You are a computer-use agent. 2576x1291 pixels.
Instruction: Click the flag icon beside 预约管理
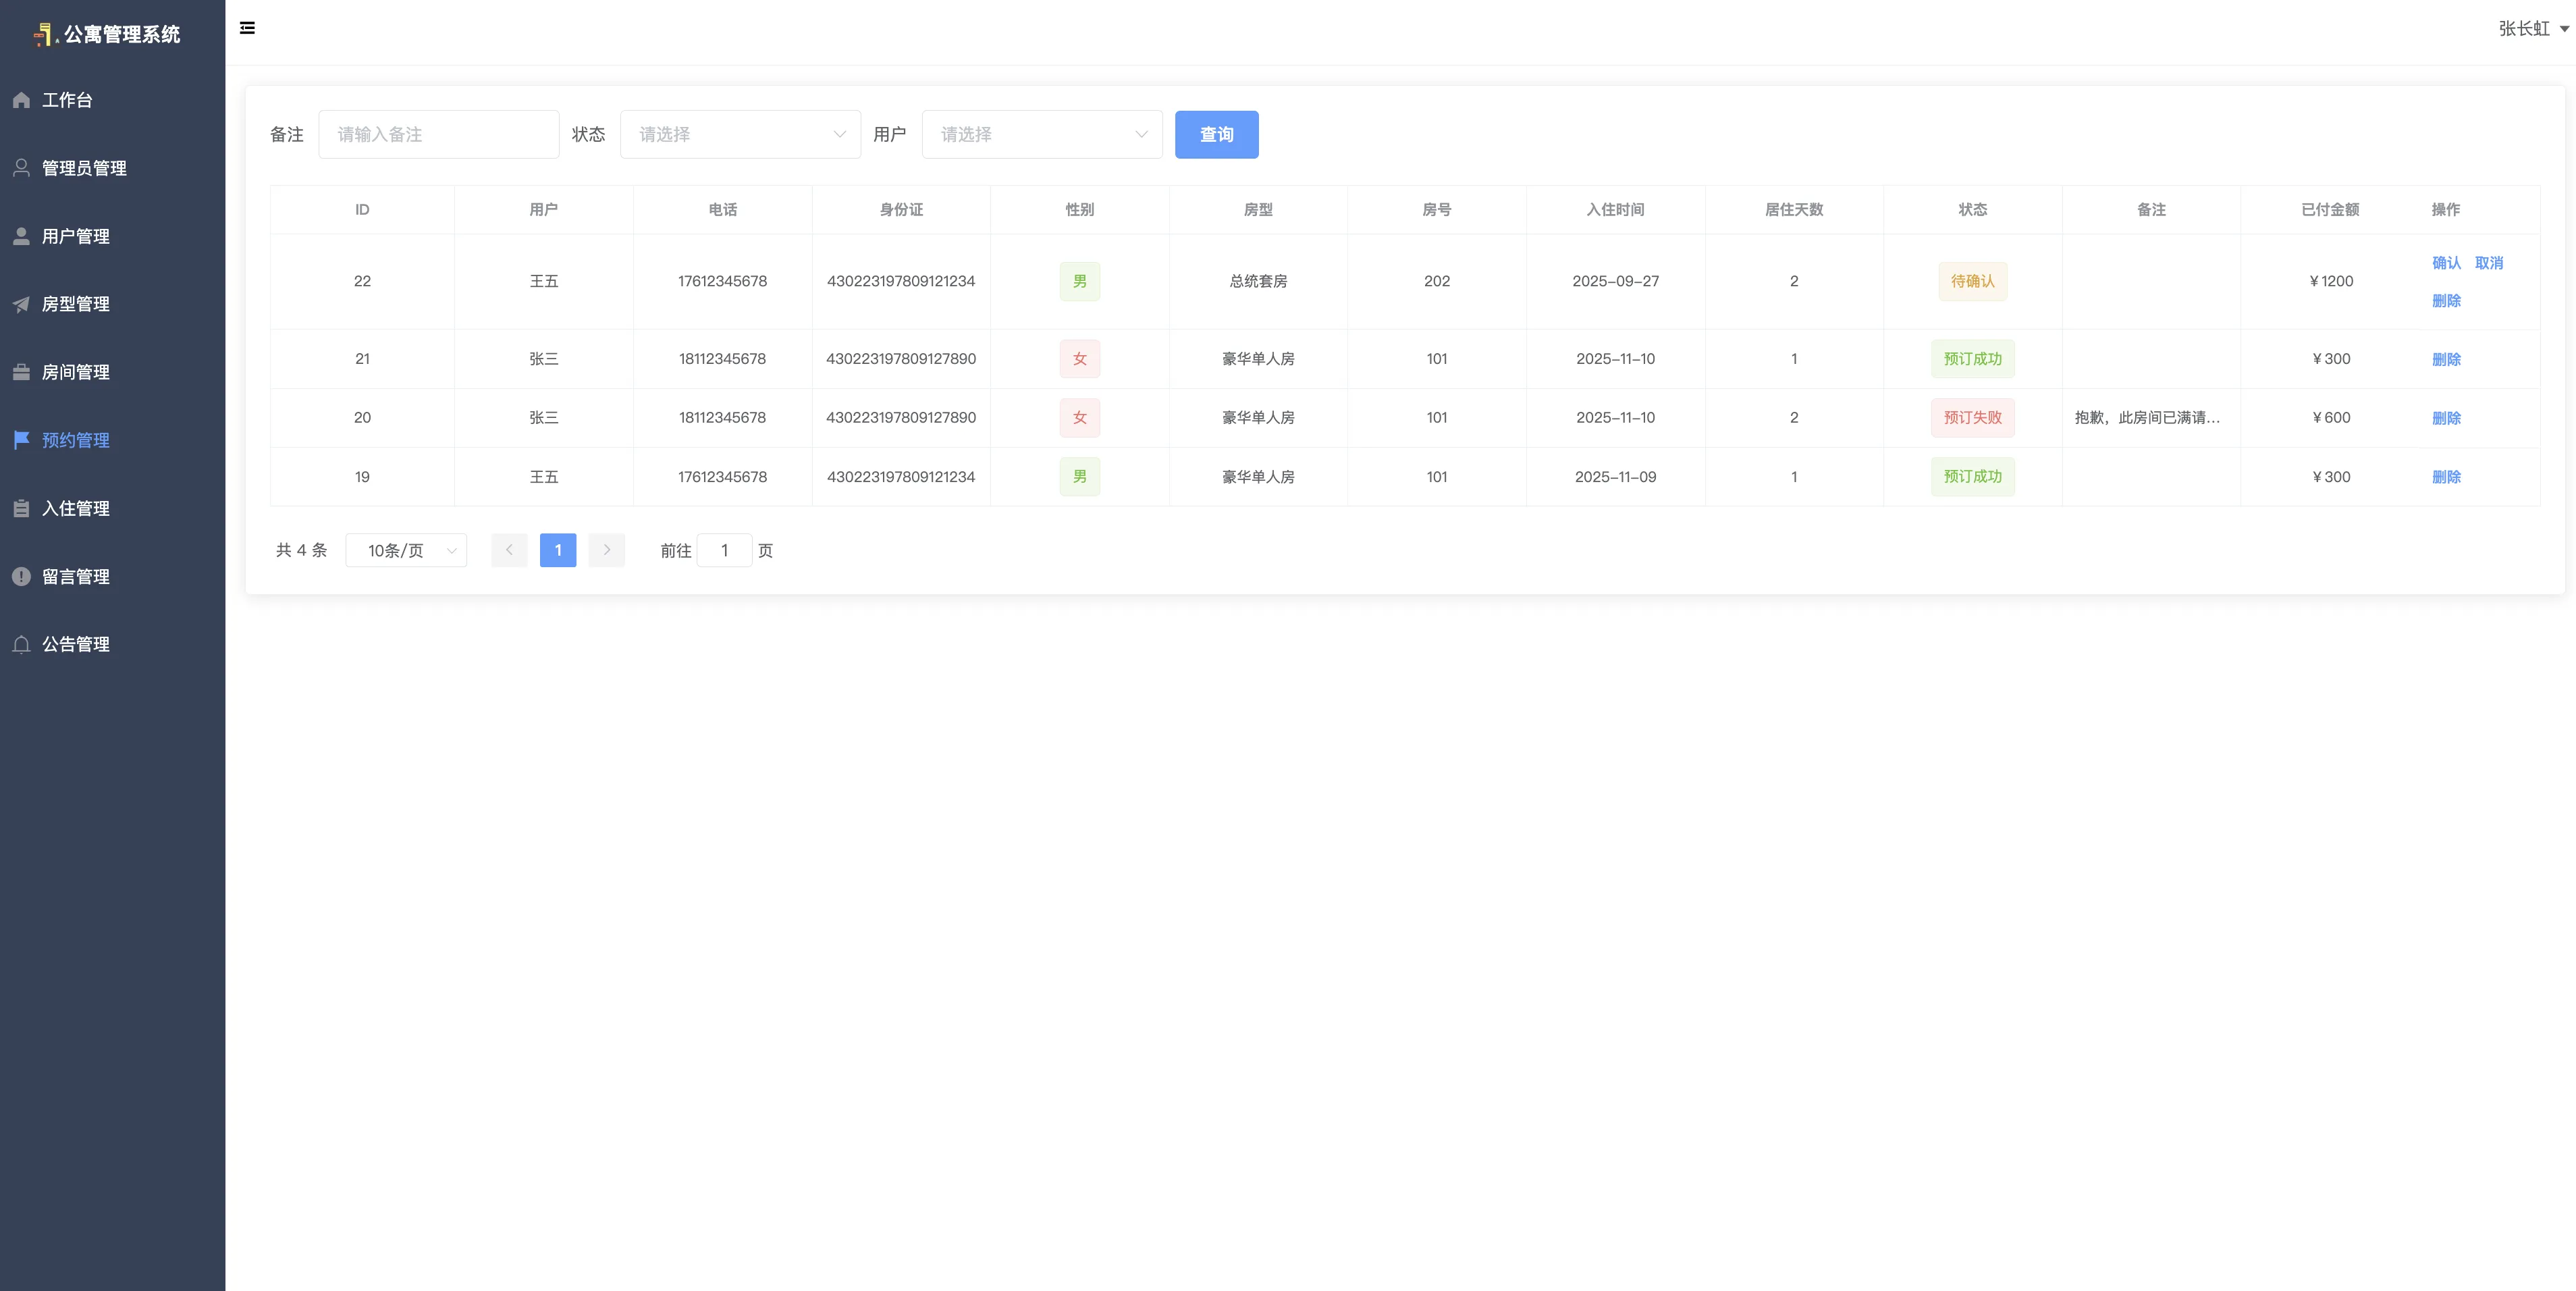tap(21, 440)
